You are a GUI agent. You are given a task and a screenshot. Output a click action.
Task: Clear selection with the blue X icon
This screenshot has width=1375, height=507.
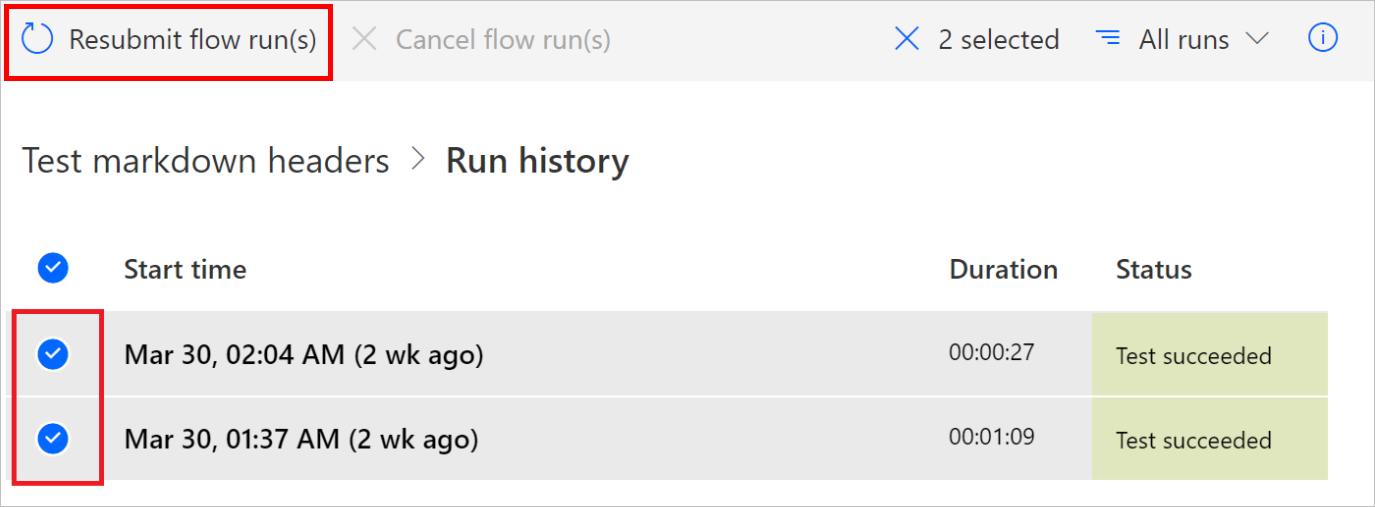pyautogui.click(x=907, y=40)
